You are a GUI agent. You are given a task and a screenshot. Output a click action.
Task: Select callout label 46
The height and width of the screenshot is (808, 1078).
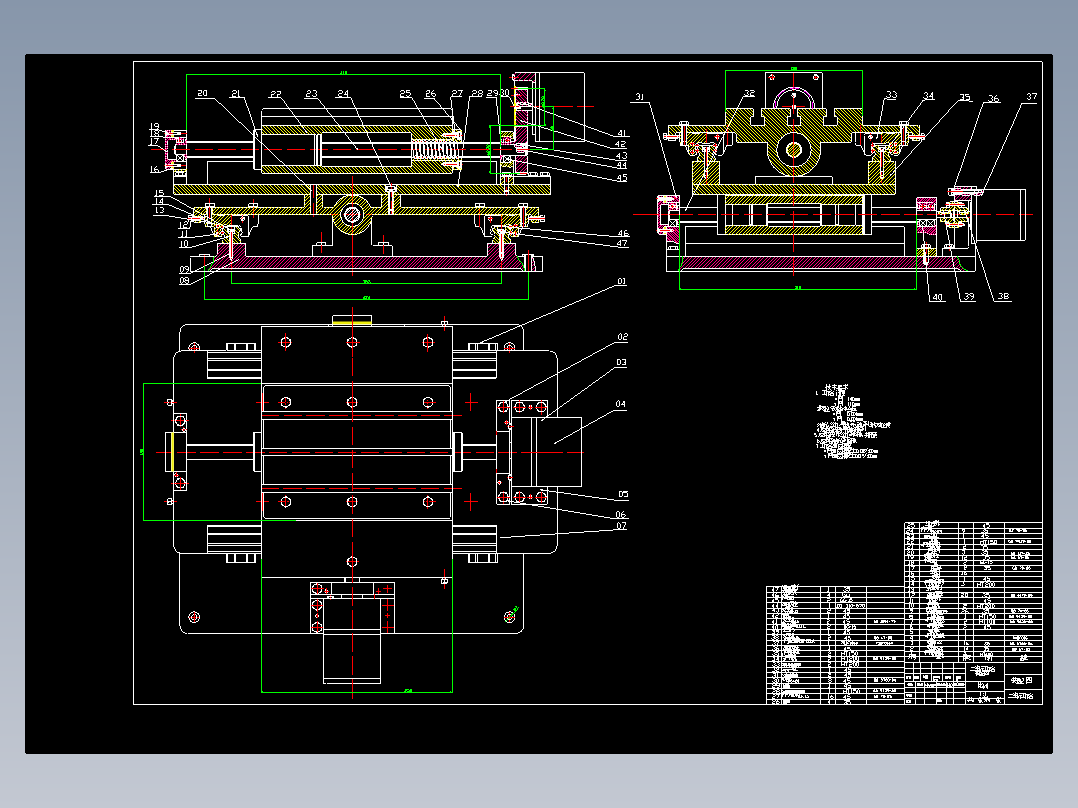[x=623, y=234]
